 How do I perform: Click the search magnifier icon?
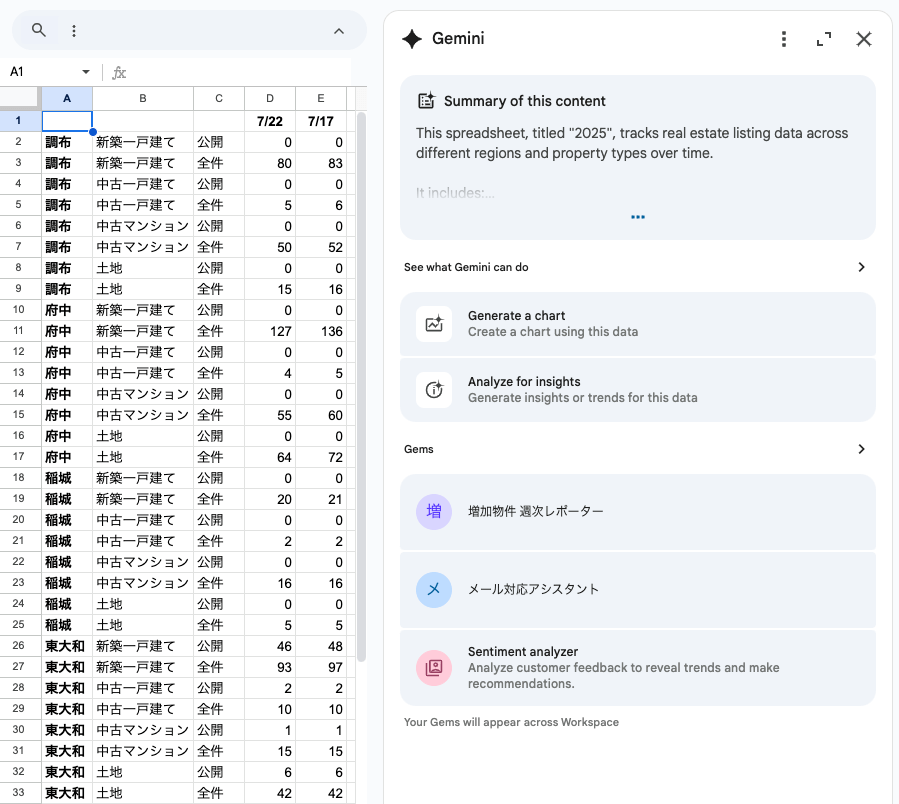tap(38, 30)
